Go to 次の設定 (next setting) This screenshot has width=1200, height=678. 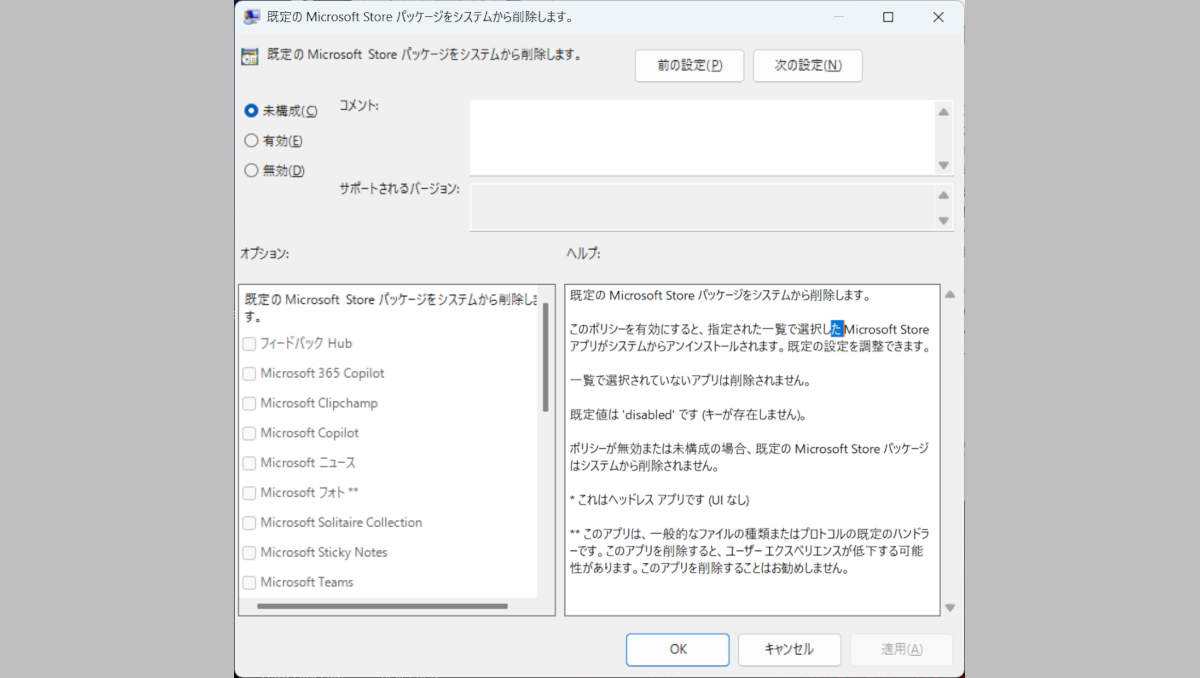point(807,65)
